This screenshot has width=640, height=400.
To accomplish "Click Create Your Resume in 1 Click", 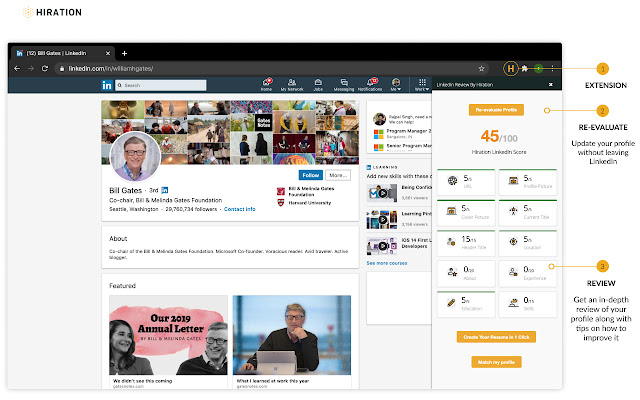I will coord(496,337).
